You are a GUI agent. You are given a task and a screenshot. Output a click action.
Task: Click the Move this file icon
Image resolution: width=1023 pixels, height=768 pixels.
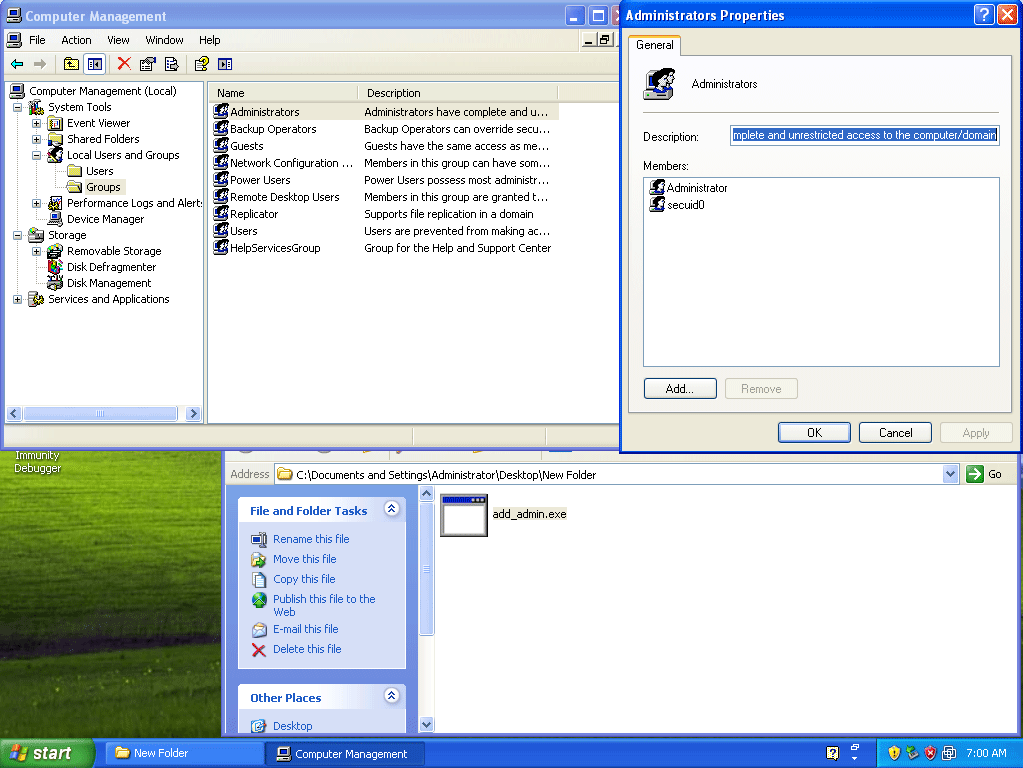(259, 559)
